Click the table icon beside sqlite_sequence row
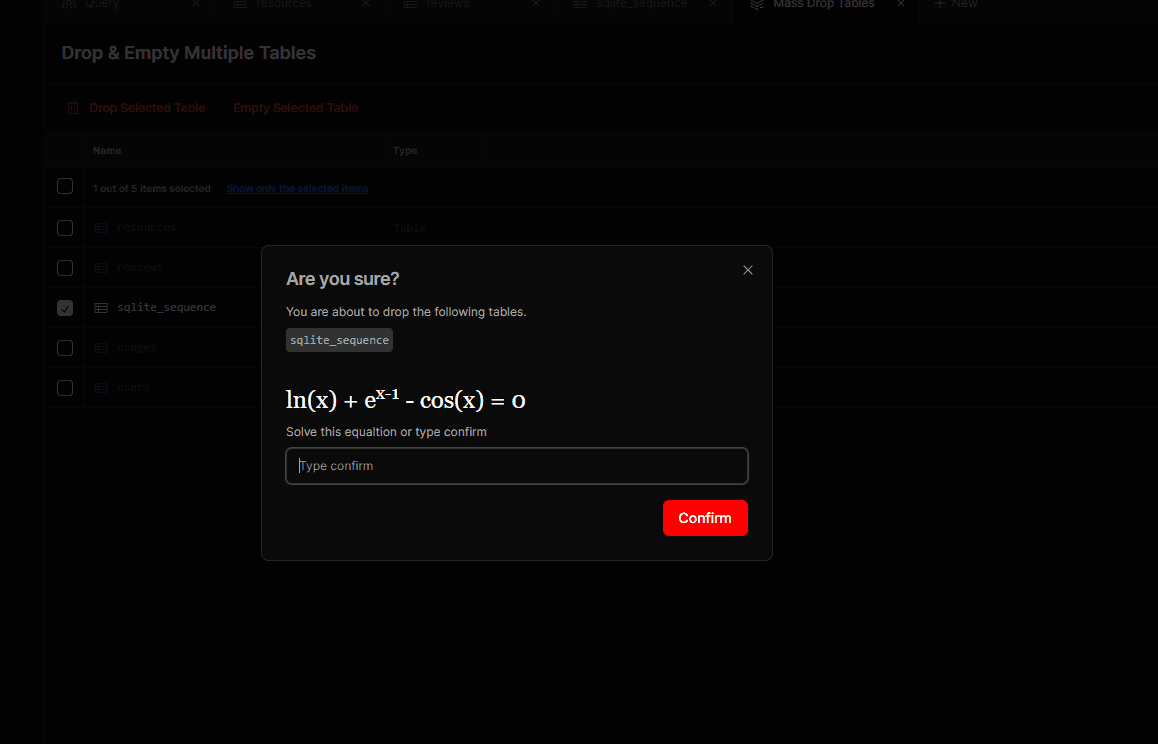 [x=101, y=308]
